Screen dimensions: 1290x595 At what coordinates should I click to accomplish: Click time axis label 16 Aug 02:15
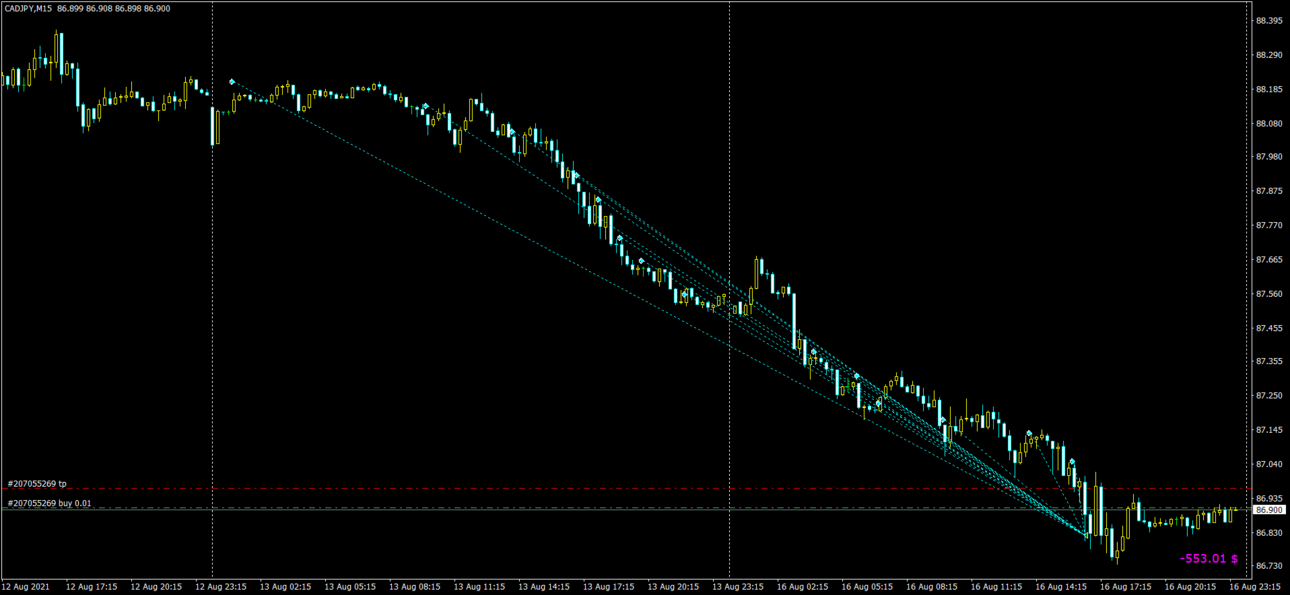click(x=802, y=586)
